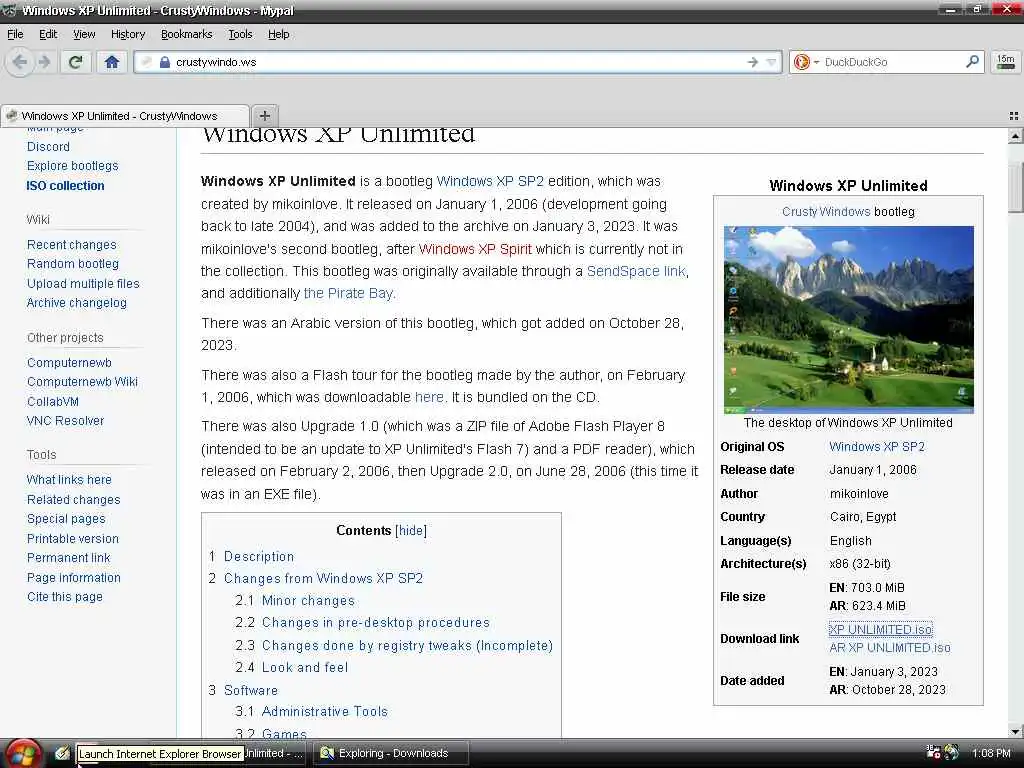Click the quick launch icon beside Start

tap(62, 753)
